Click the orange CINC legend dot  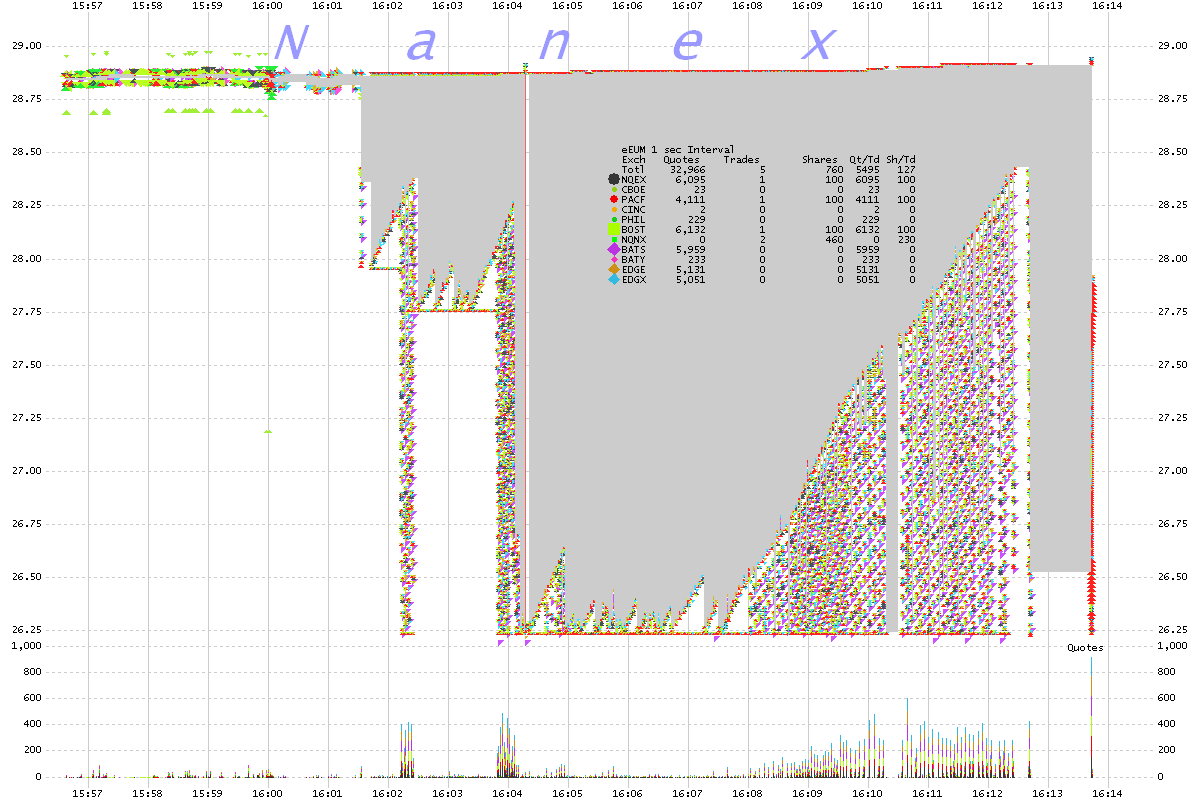(x=614, y=209)
